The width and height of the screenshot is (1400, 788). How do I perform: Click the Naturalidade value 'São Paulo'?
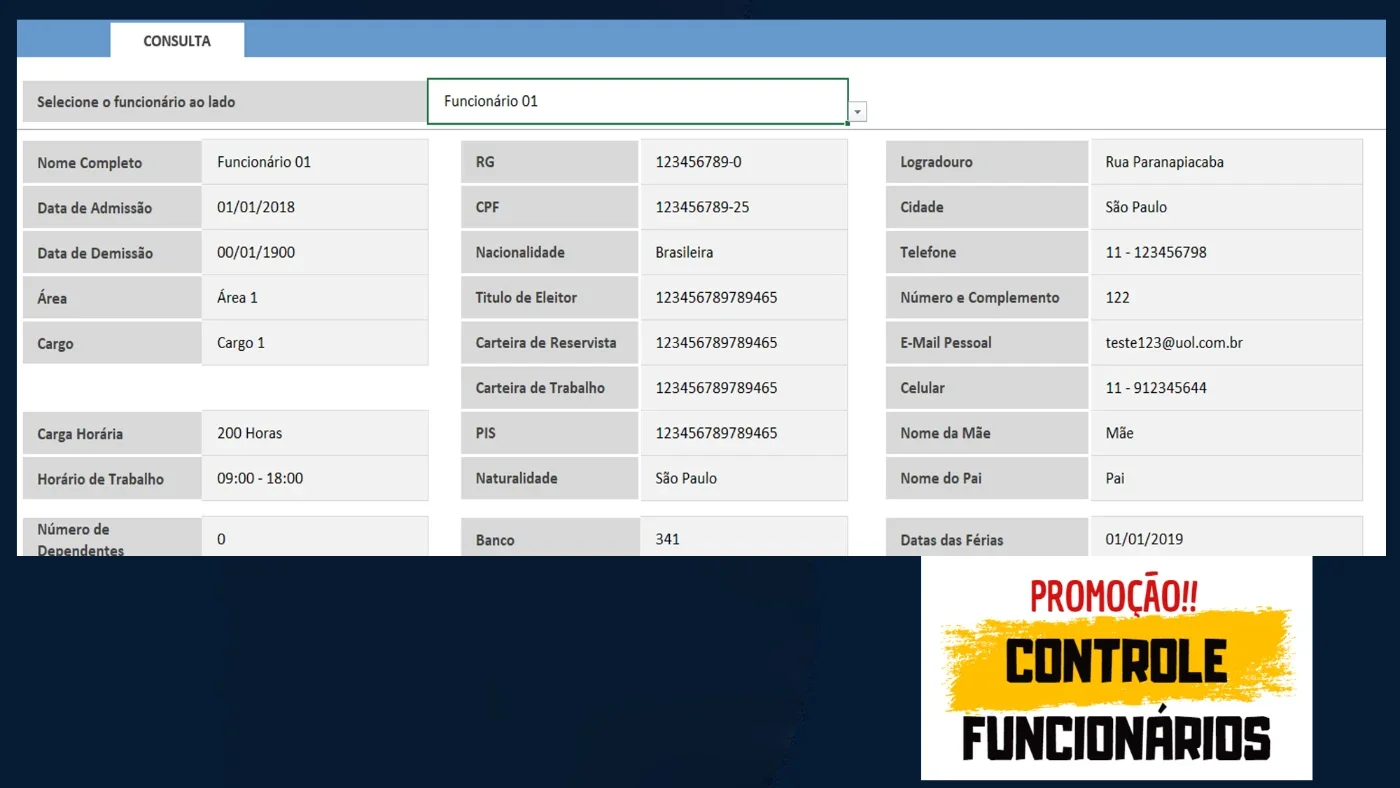click(744, 478)
